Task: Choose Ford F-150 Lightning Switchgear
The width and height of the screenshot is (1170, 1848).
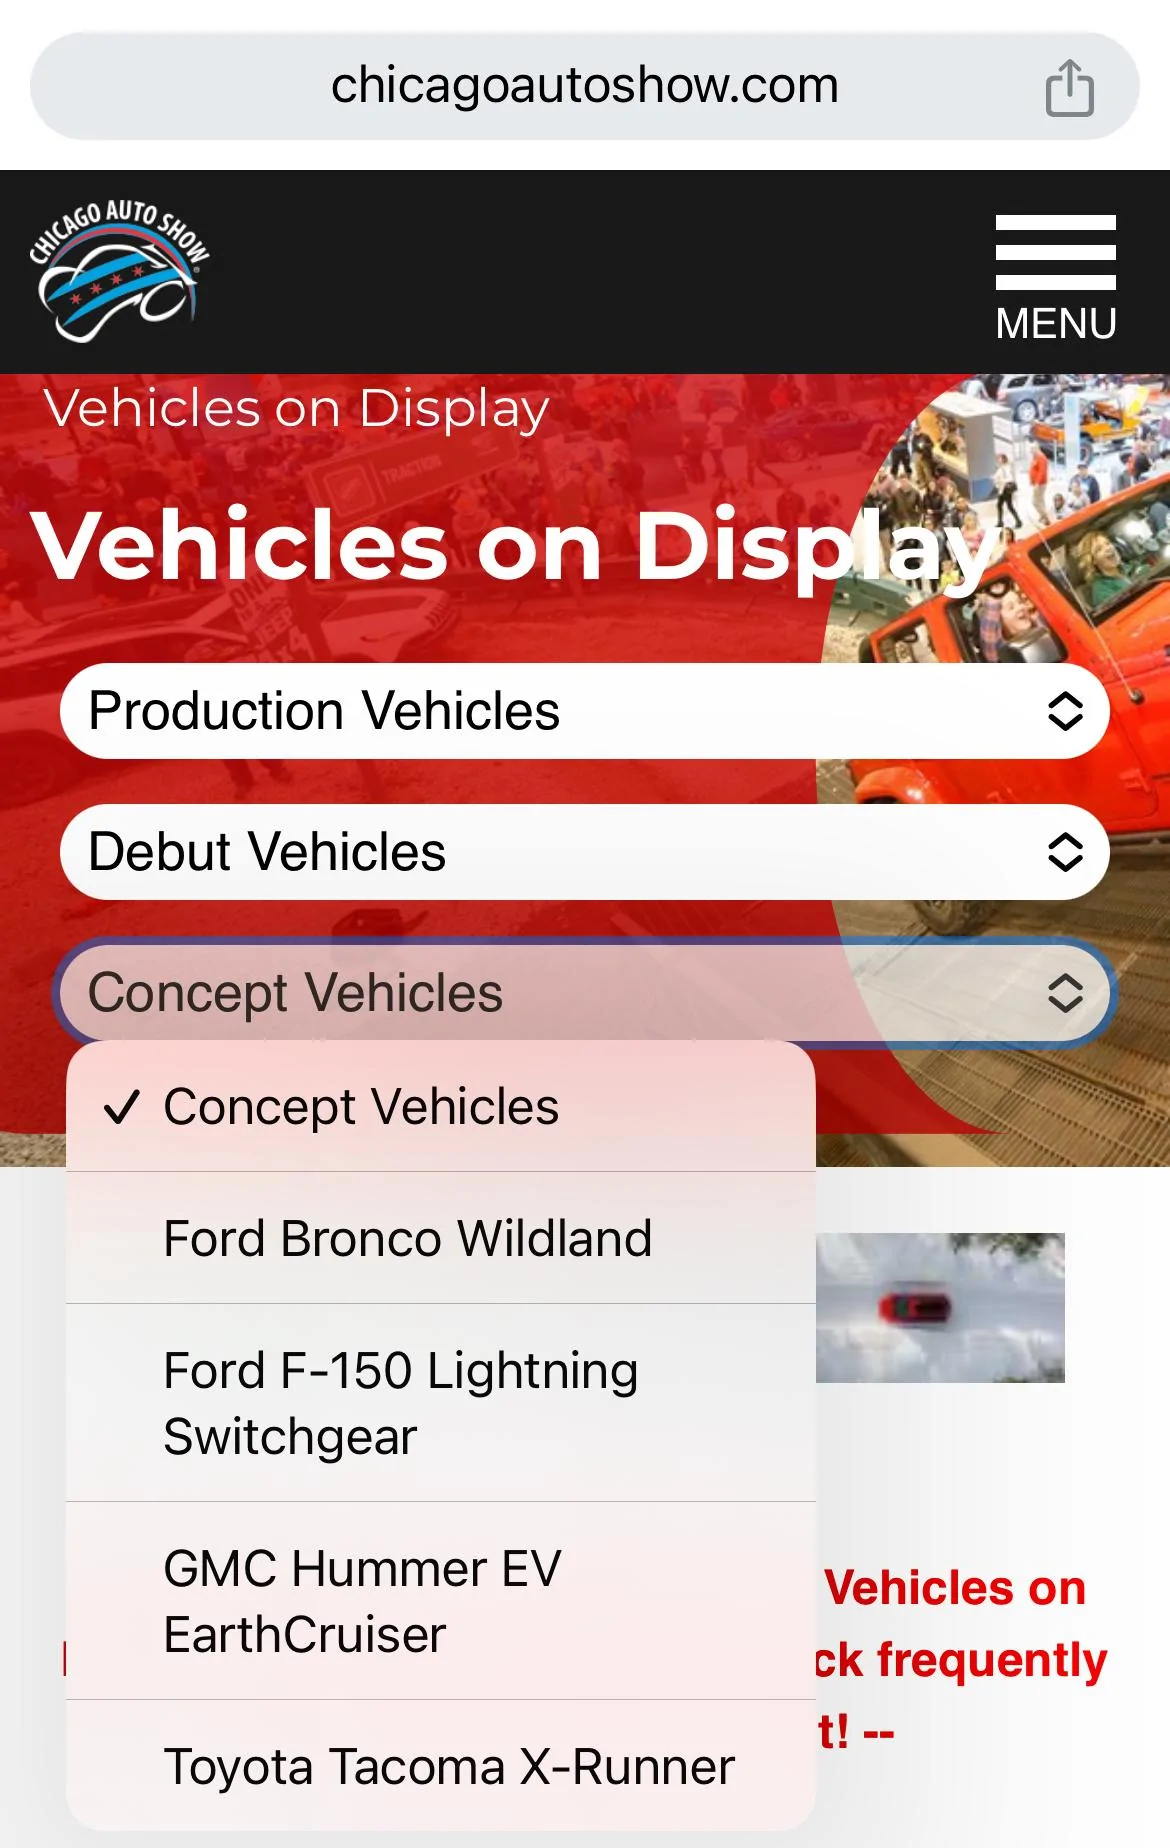Action: coord(441,1403)
